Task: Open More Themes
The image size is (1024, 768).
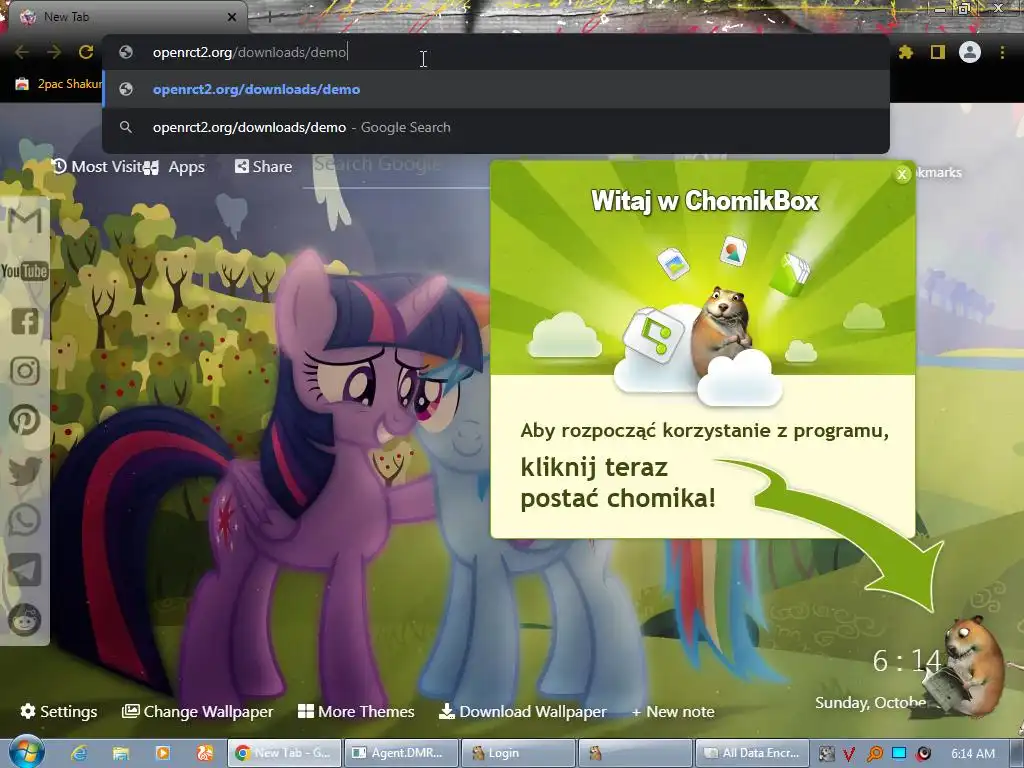Action: click(356, 711)
